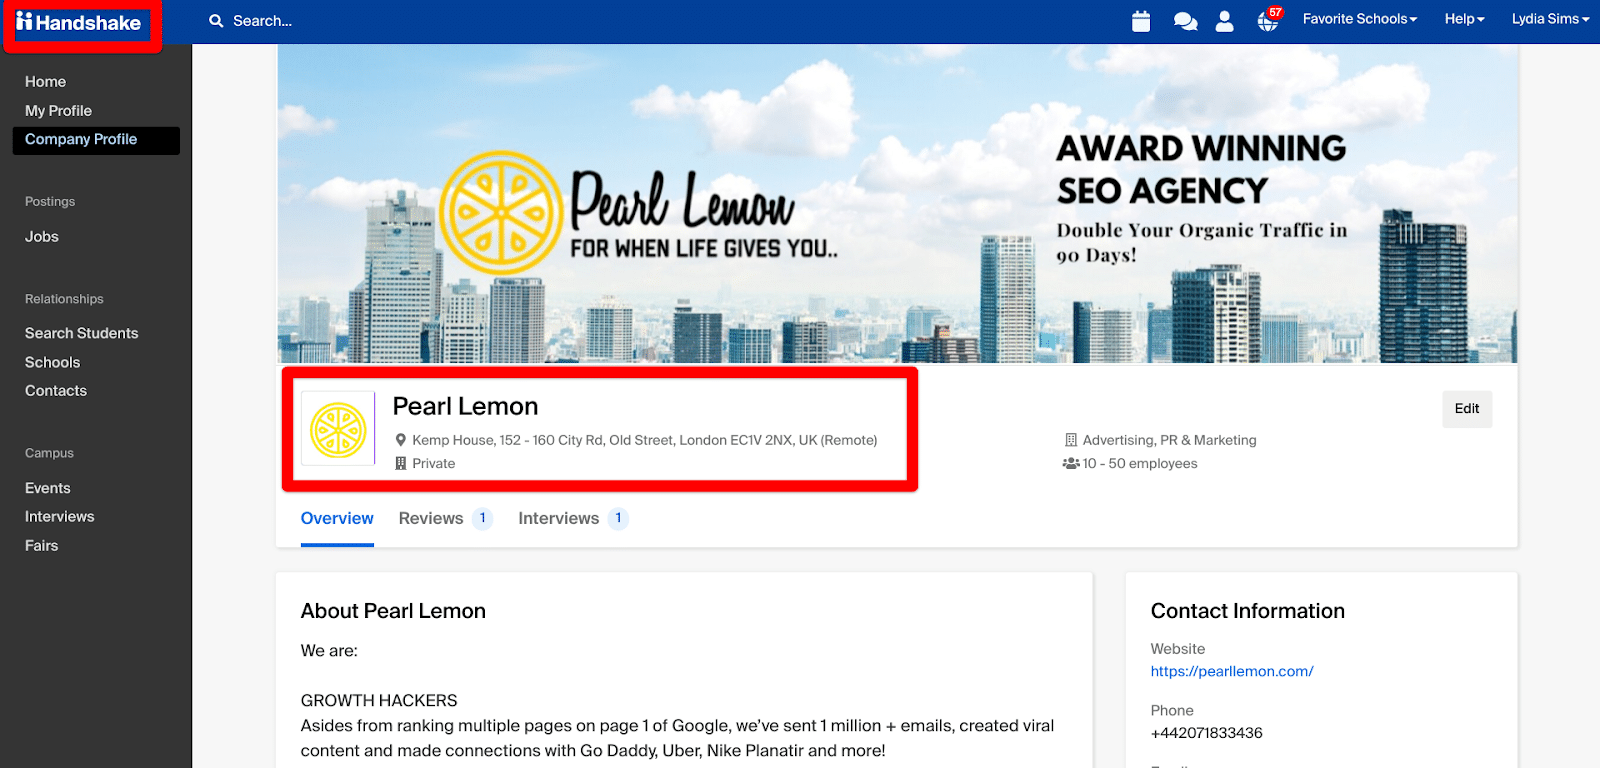Go to Home in sidebar
The width and height of the screenshot is (1600, 768).
click(x=45, y=82)
